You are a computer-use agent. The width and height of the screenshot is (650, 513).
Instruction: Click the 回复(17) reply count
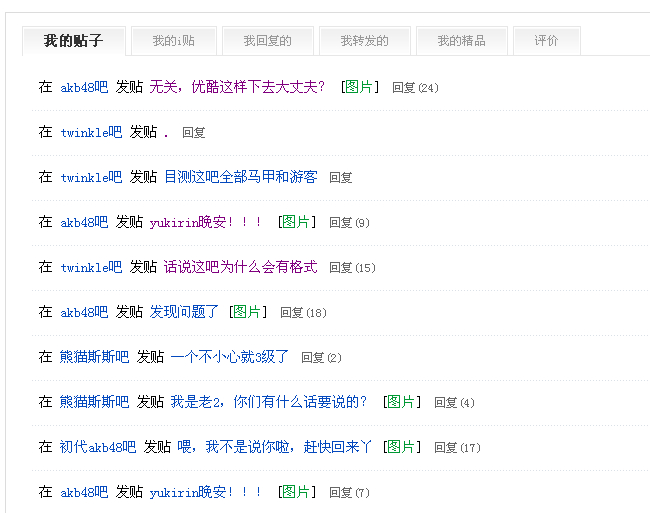(457, 448)
